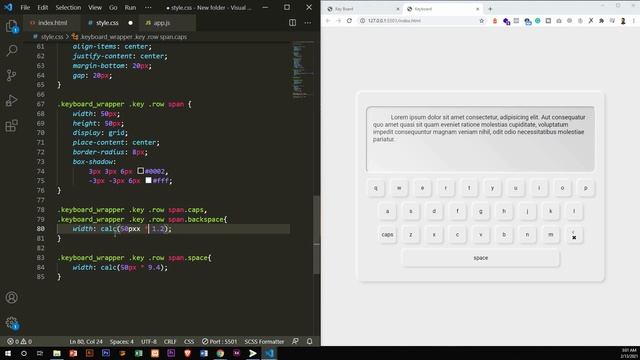640x360 pixels.
Task: Open the Excel taskbar icon
Action: 138,353
